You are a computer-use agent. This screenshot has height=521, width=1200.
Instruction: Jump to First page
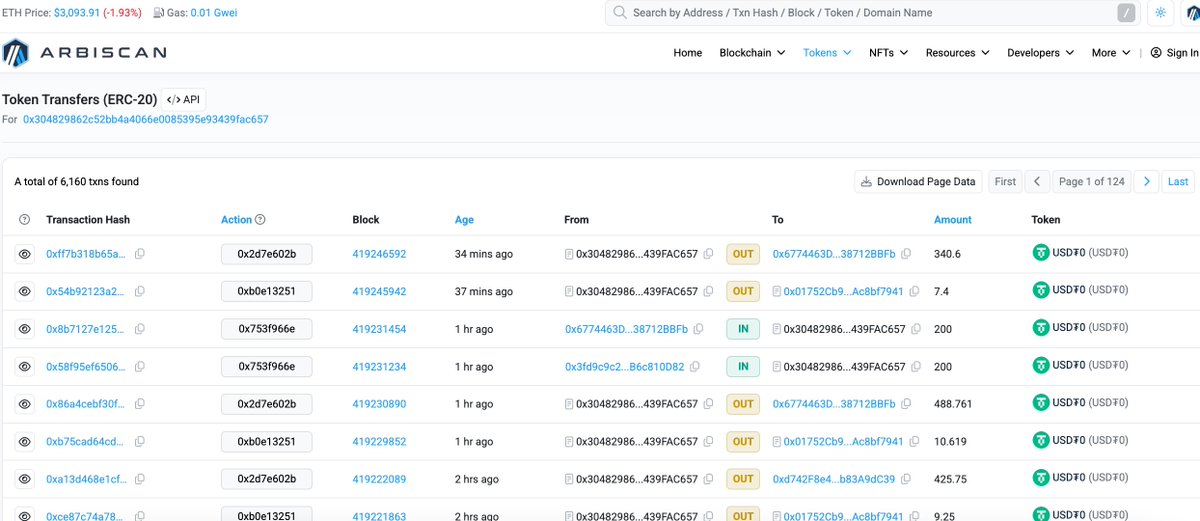point(1005,182)
